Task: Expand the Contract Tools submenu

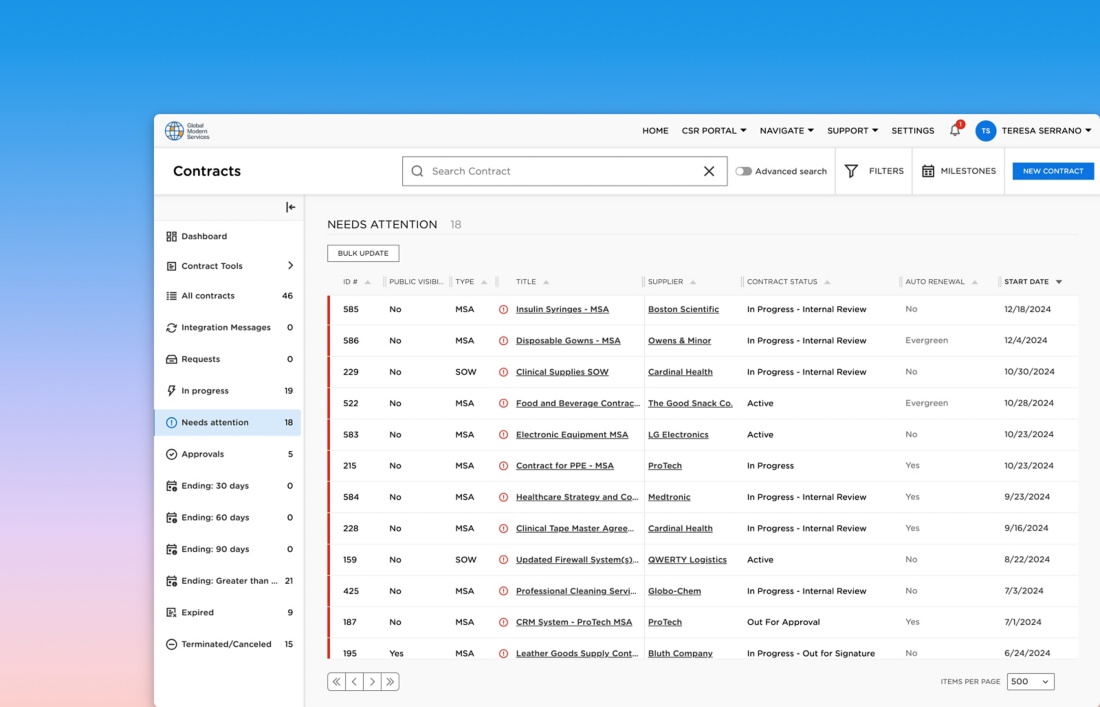Action: tap(290, 266)
